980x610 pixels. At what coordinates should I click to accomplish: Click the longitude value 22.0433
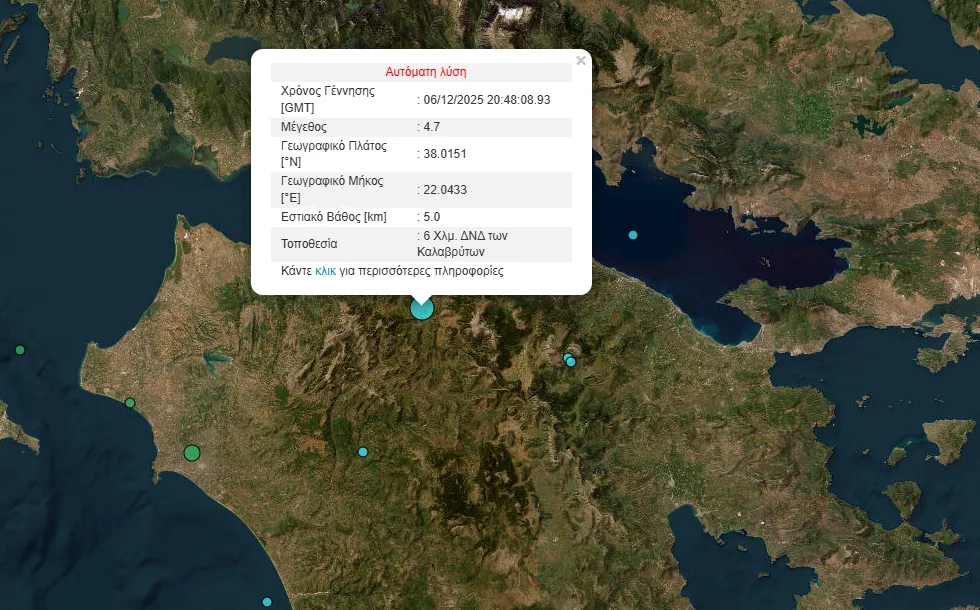pyautogui.click(x=445, y=190)
